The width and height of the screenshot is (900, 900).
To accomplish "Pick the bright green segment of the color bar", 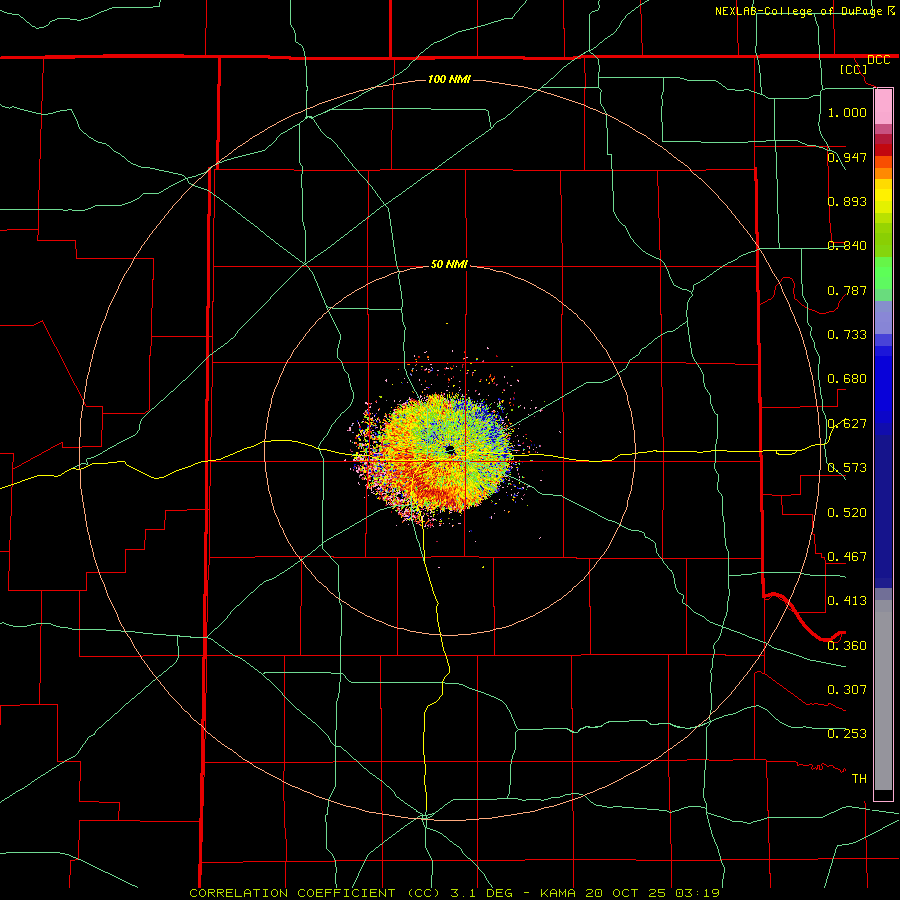I will pyautogui.click(x=883, y=273).
